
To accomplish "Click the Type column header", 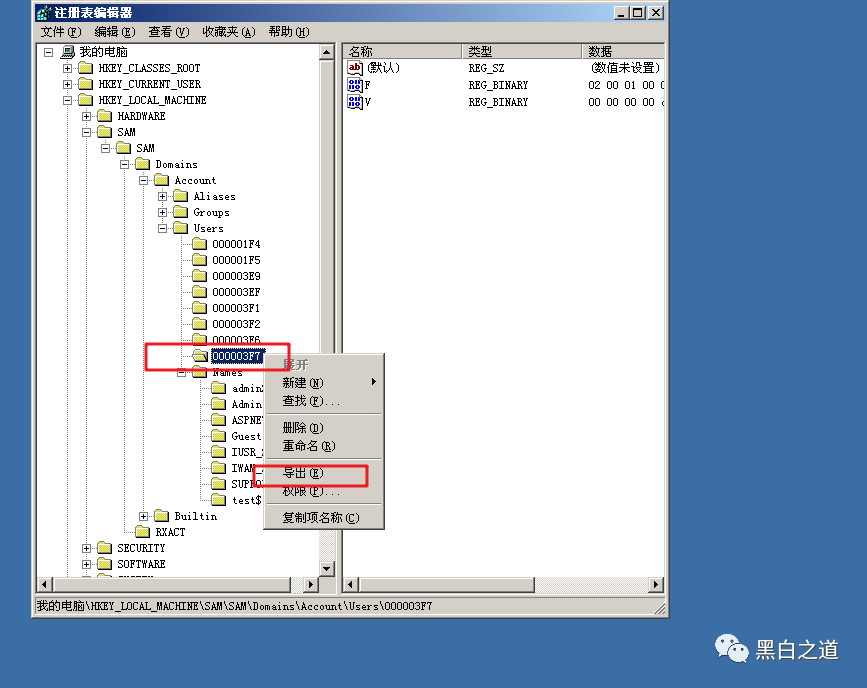I will [x=521, y=51].
